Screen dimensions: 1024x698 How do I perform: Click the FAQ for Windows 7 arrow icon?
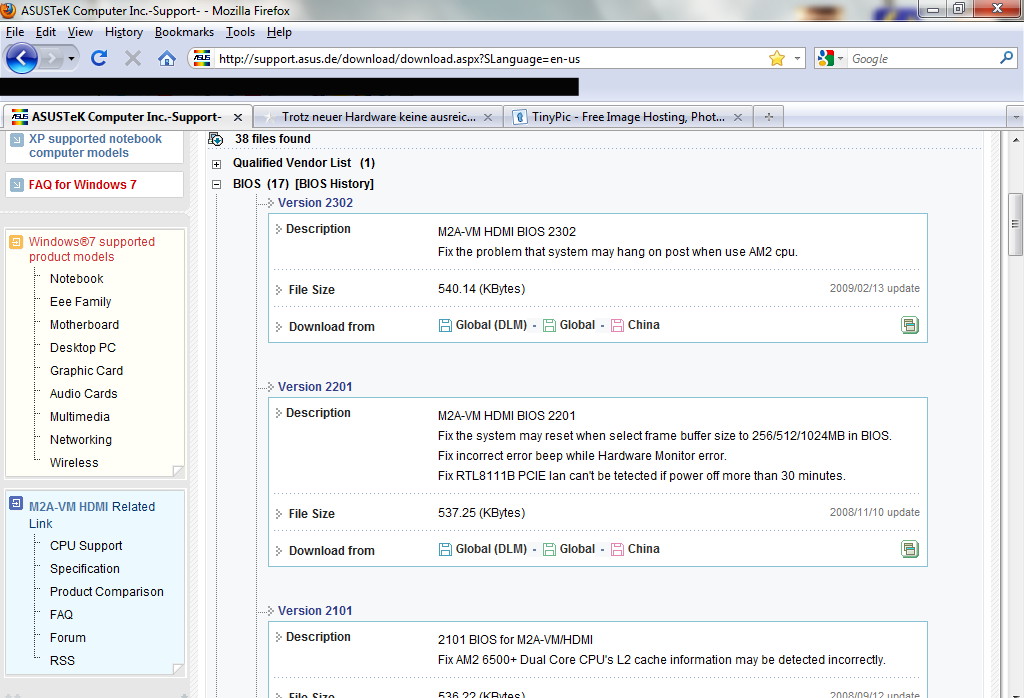pyautogui.click(x=17, y=185)
